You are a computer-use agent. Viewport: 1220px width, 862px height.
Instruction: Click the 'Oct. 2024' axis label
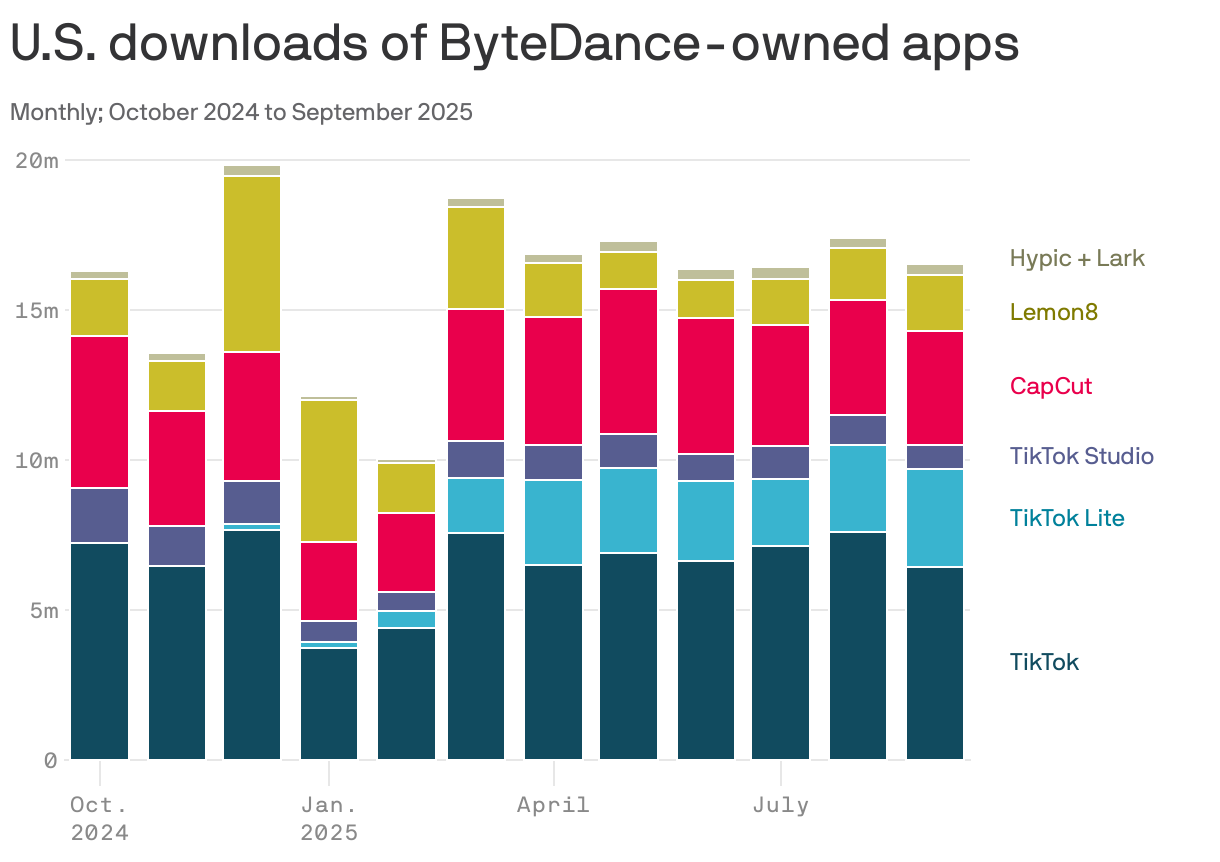pyautogui.click(x=100, y=817)
